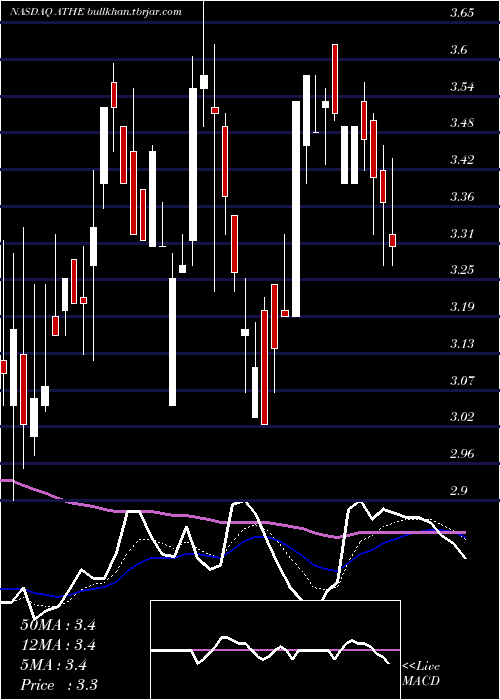Click the 3.65 price axis label
Viewport: 500px width, 700px height.
point(462,13)
